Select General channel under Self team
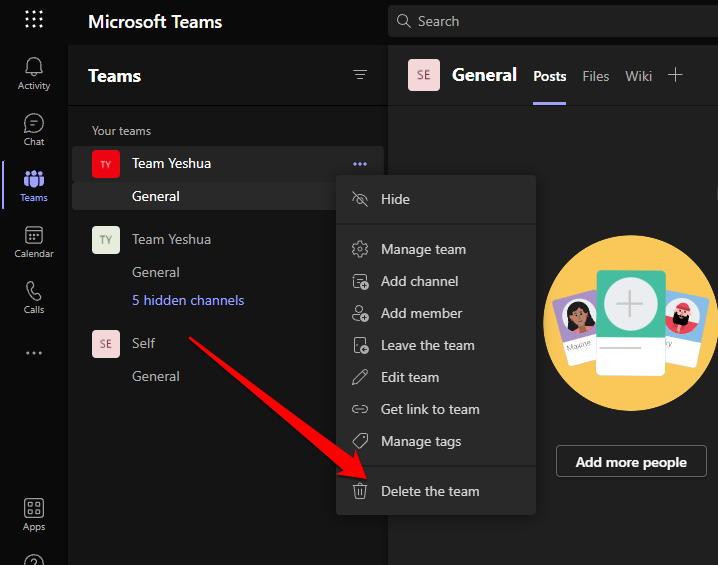 tap(156, 376)
